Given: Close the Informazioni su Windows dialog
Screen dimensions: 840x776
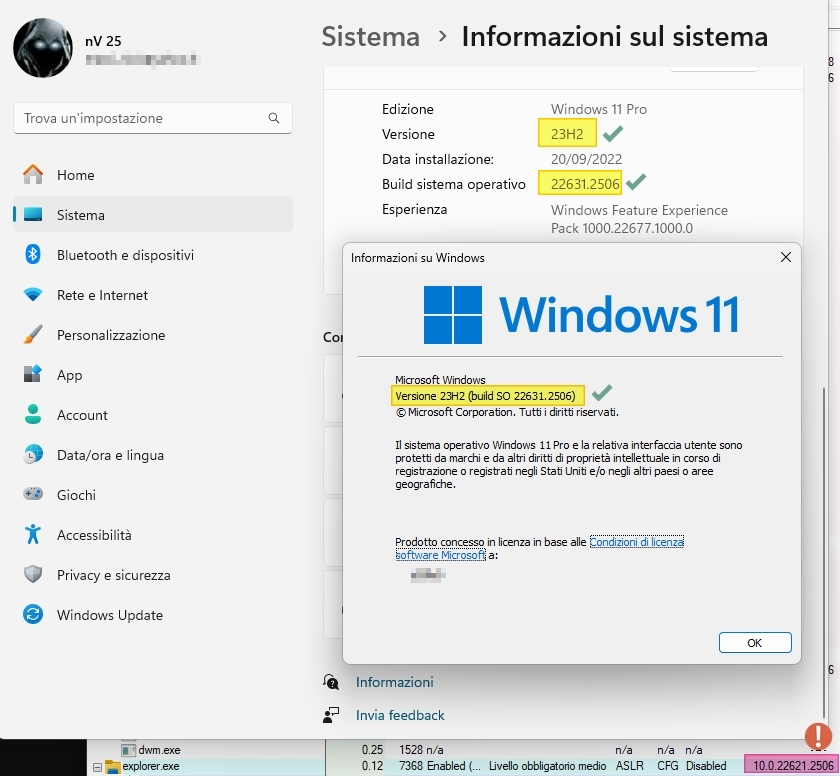Looking at the screenshot, I should 785,257.
